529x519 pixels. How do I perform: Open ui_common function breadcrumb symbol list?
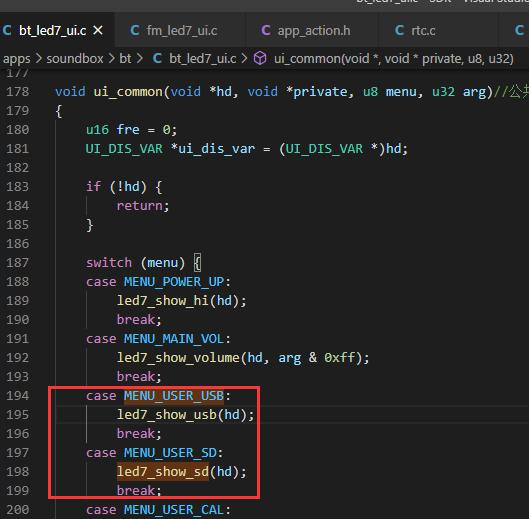394,59
